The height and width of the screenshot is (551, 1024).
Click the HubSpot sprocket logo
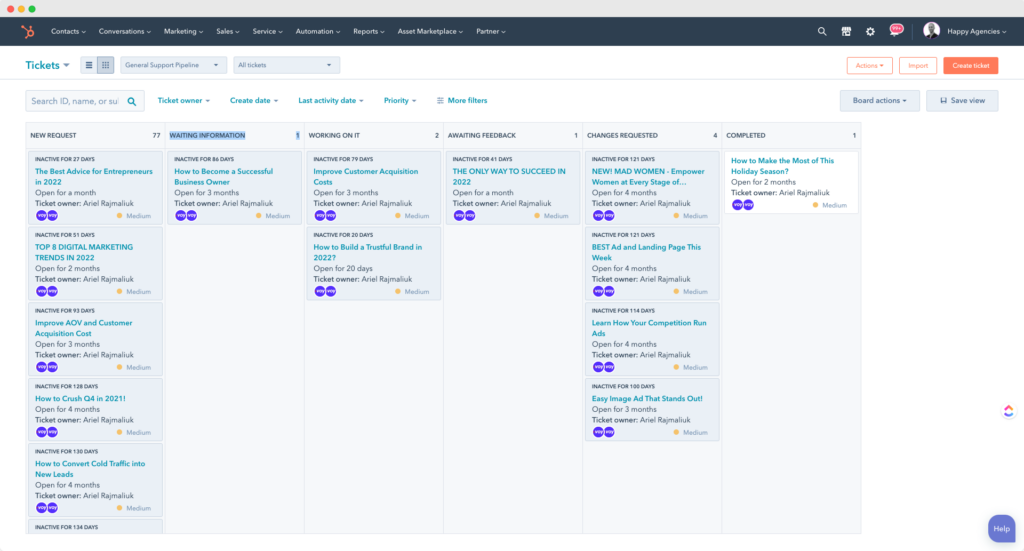click(27, 31)
